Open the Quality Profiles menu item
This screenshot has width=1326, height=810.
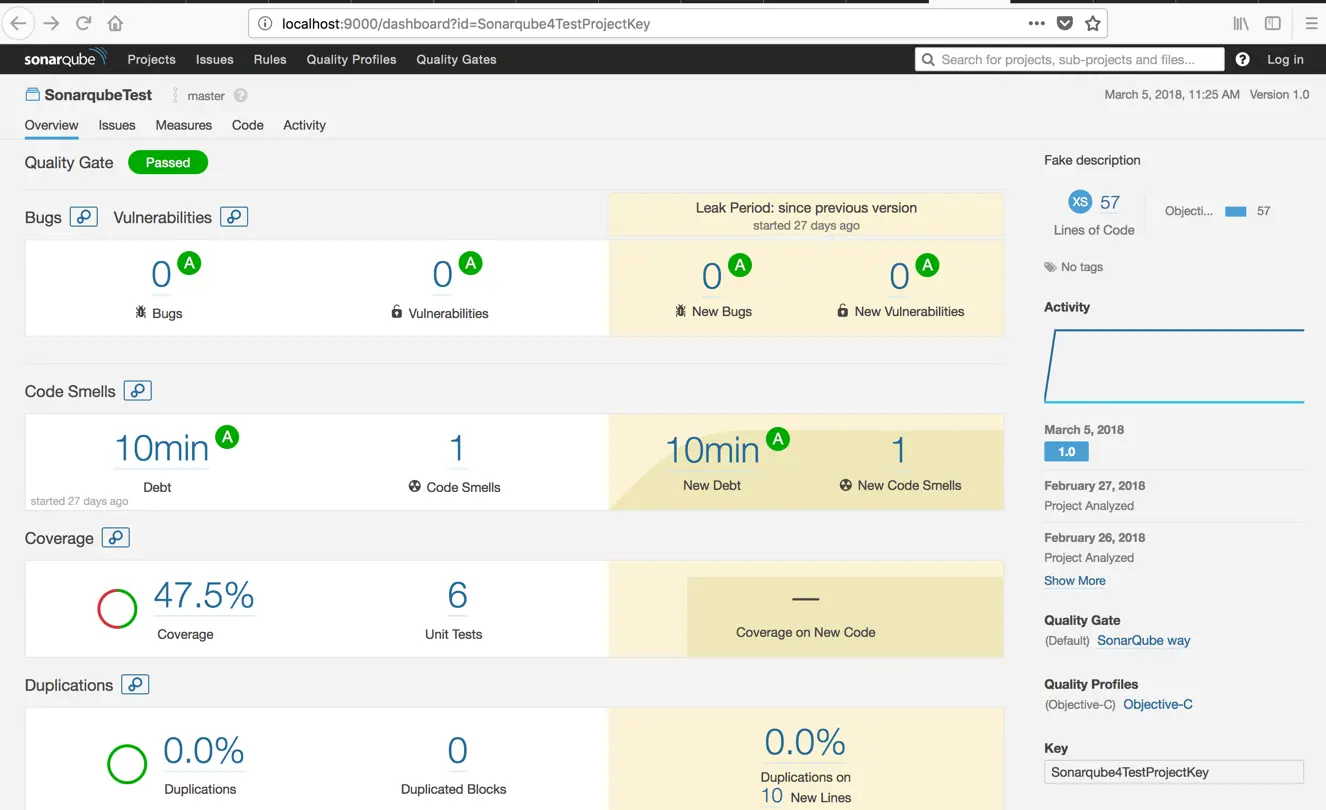click(351, 60)
